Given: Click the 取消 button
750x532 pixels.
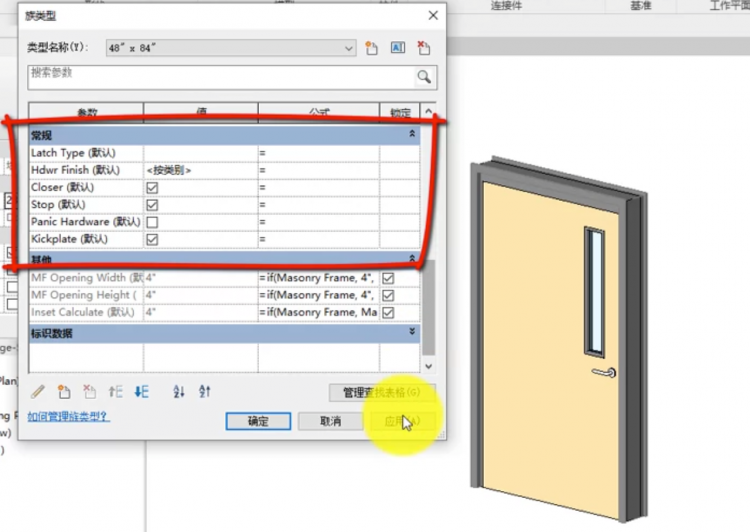Looking at the screenshot, I should click(x=331, y=421).
